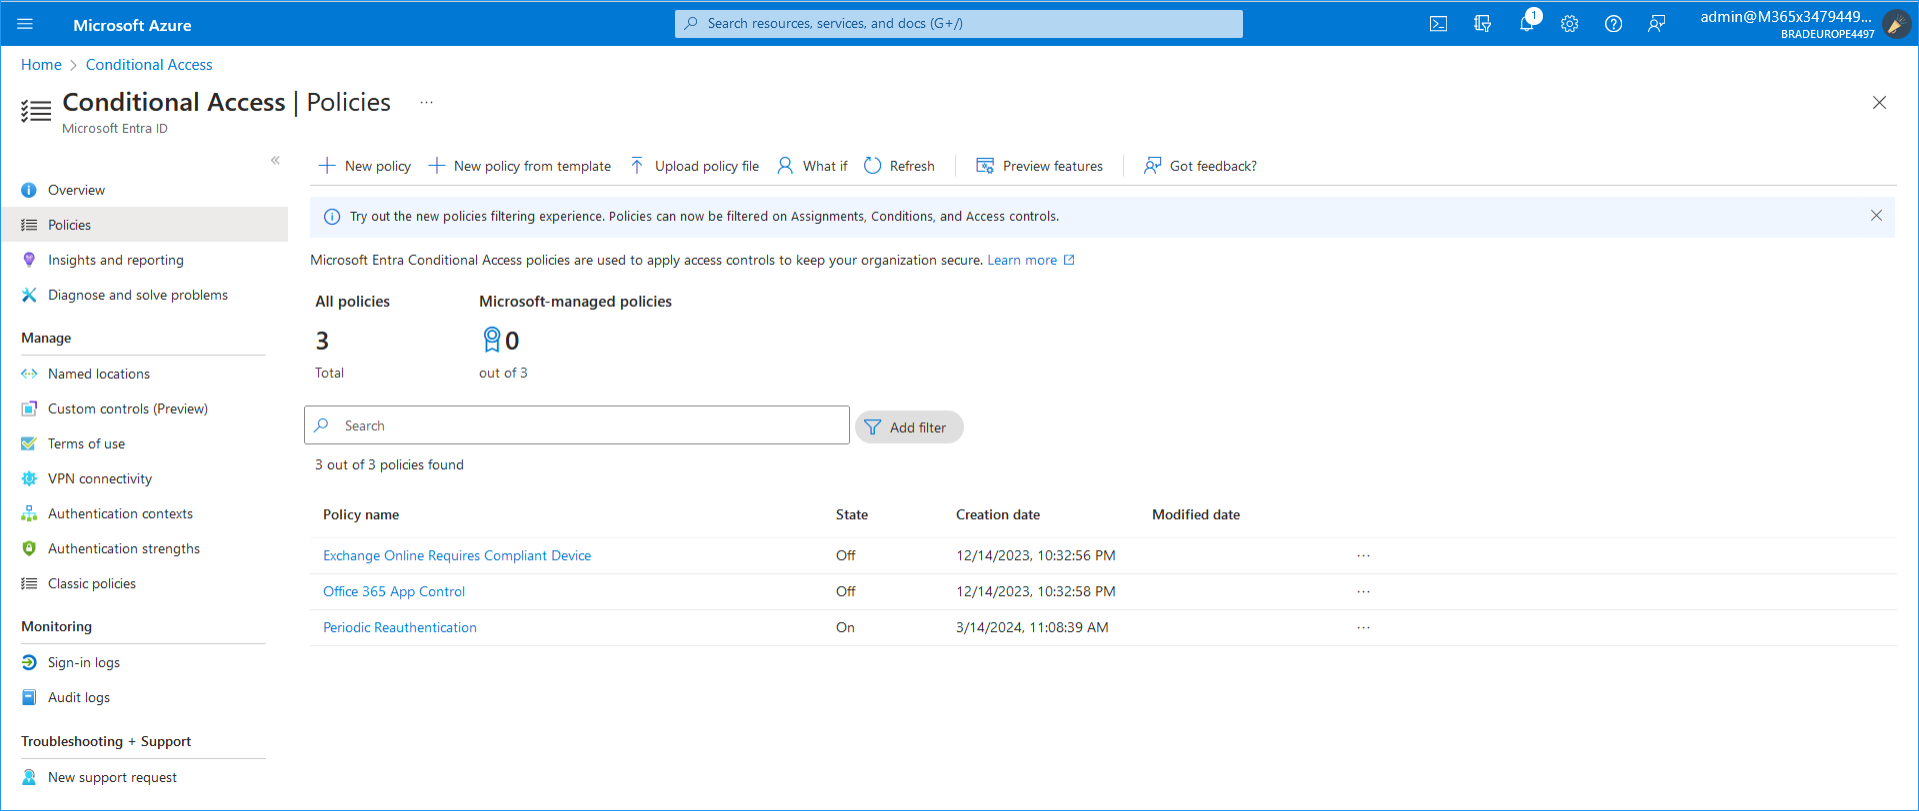Open Custom controls (Preview)
The image size is (1919, 811).
127,409
